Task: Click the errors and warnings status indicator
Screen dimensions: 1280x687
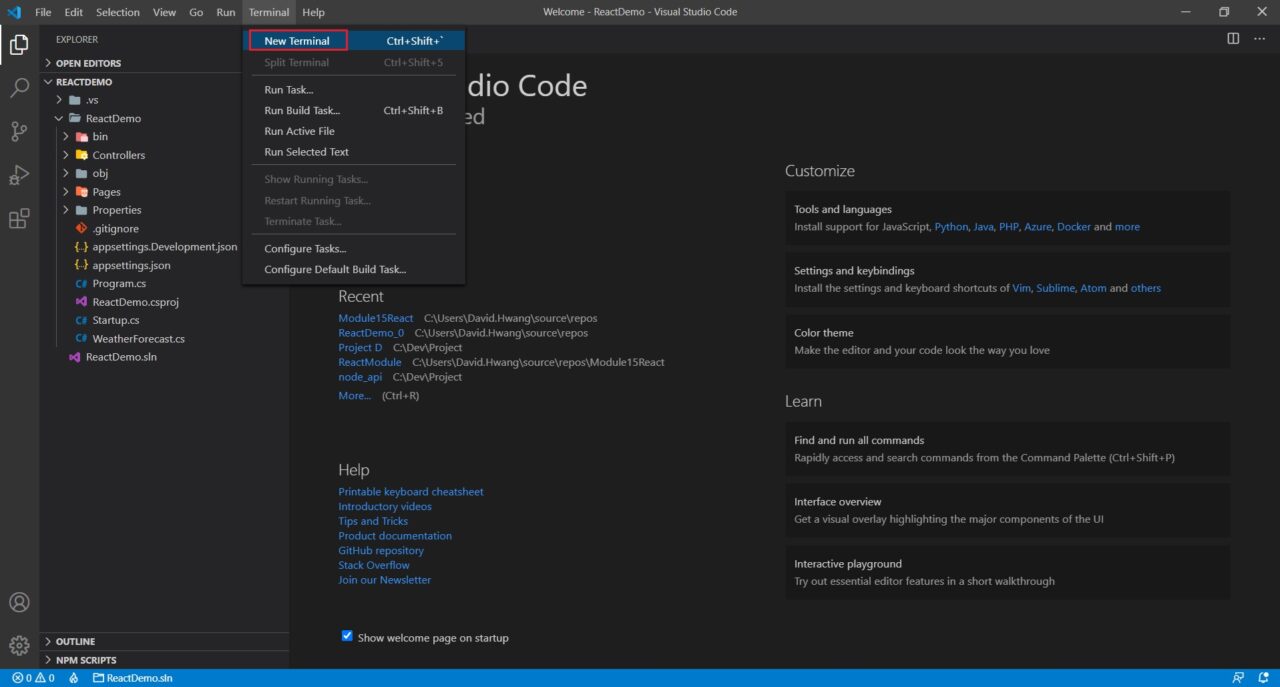Action: tap(30, 678)
